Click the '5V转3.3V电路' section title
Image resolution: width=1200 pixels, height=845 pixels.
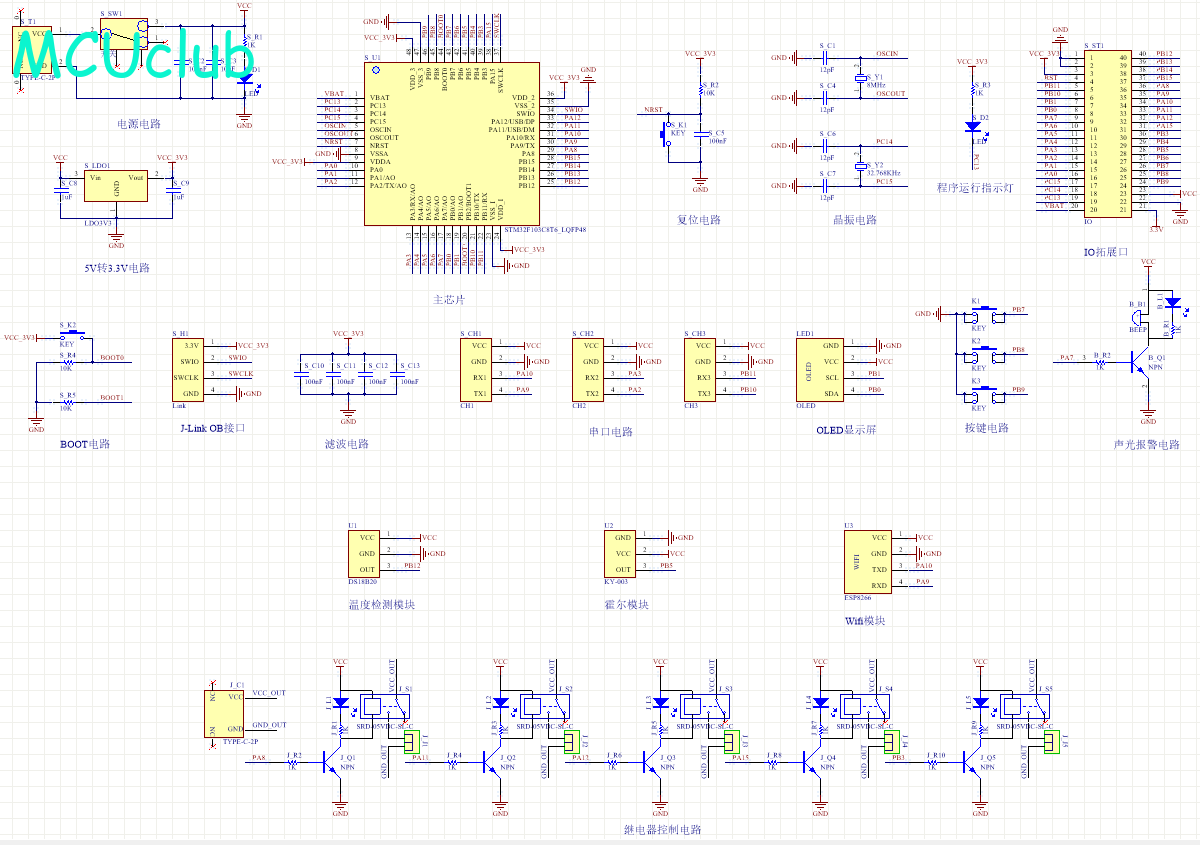(x=117, y=269)
